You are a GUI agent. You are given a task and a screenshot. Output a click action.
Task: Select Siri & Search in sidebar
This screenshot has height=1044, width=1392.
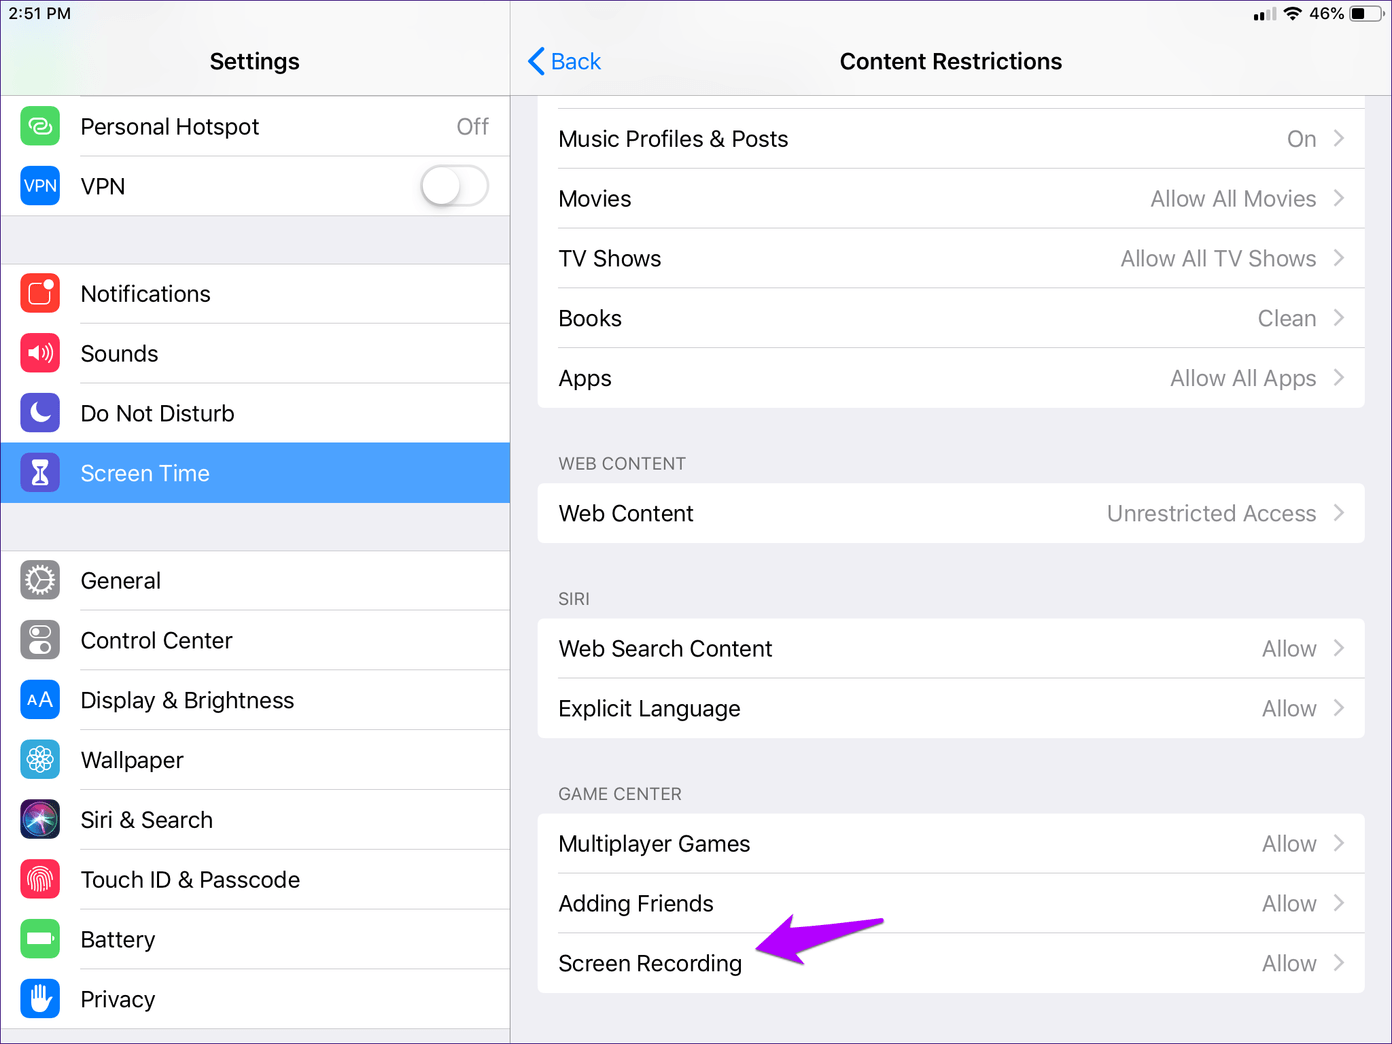click(x=146, y=820)
